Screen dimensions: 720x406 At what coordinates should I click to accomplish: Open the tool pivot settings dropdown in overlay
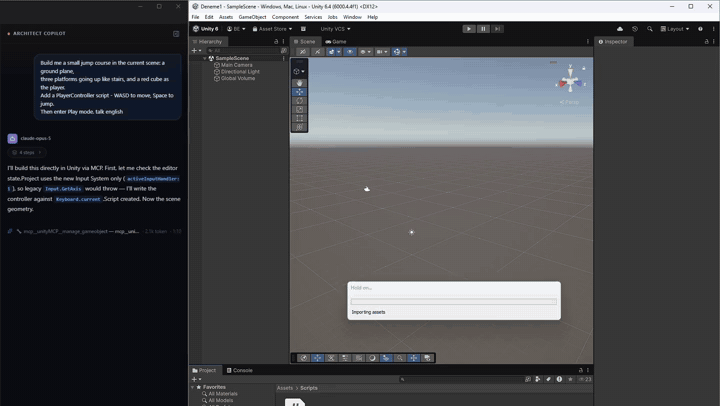[299, 71]
